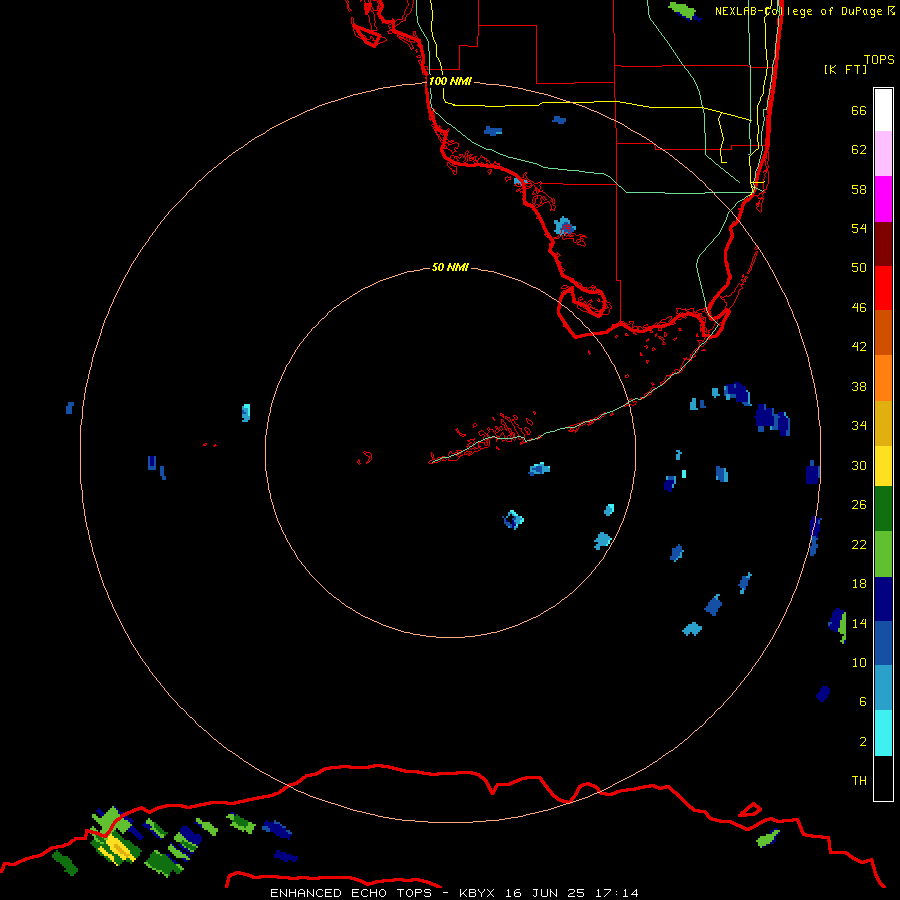The image size is (900, 900).
Task: Click the legend value "2"
Action: 863,741
